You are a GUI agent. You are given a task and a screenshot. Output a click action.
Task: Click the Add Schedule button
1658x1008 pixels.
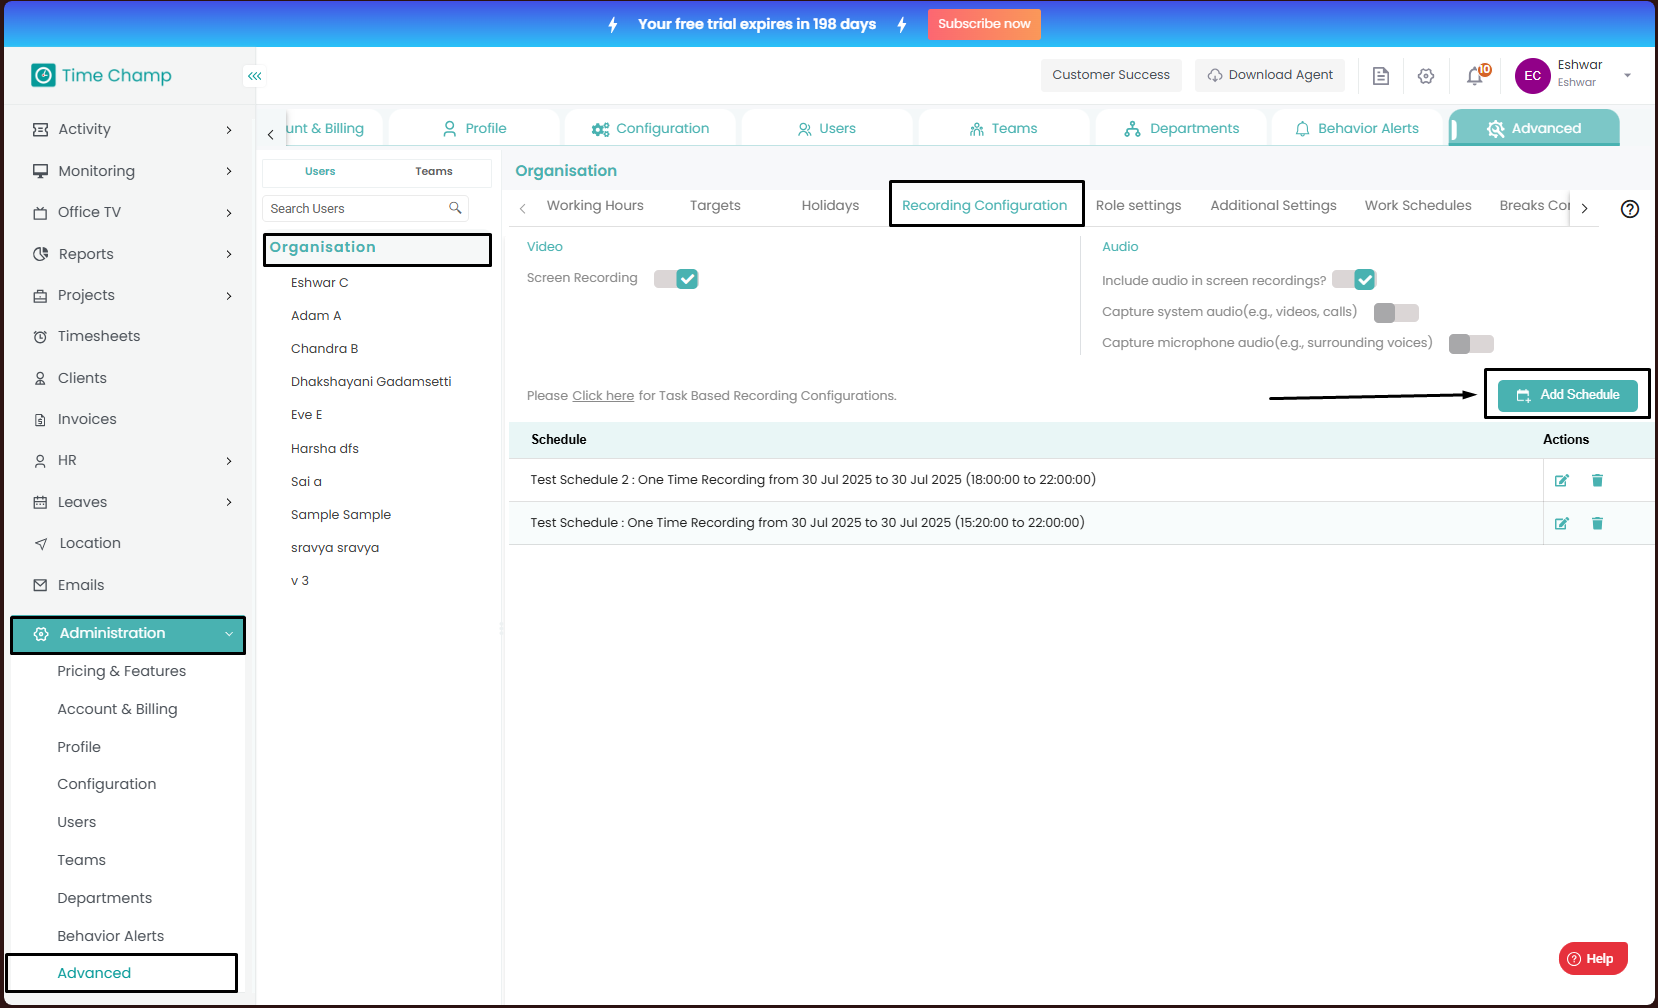(x=1567, y=395)
